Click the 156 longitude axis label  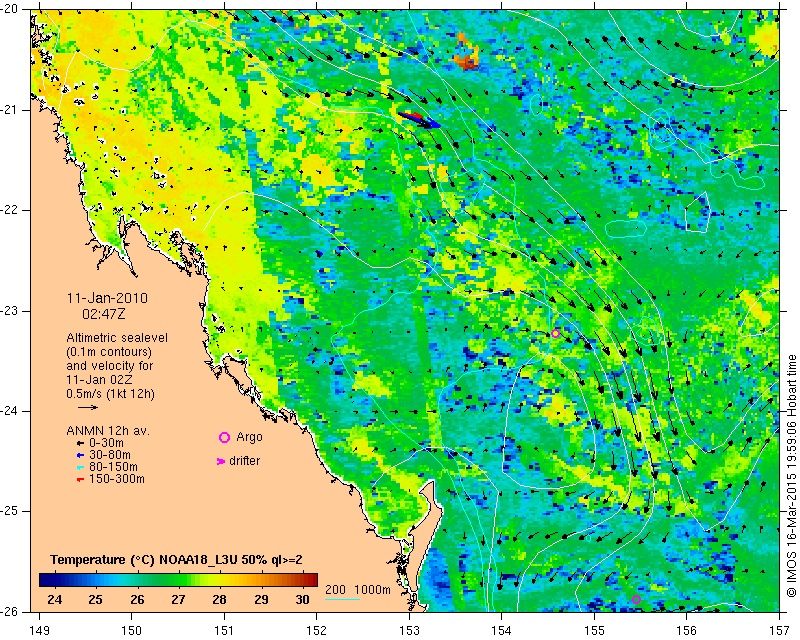[687, 630]
